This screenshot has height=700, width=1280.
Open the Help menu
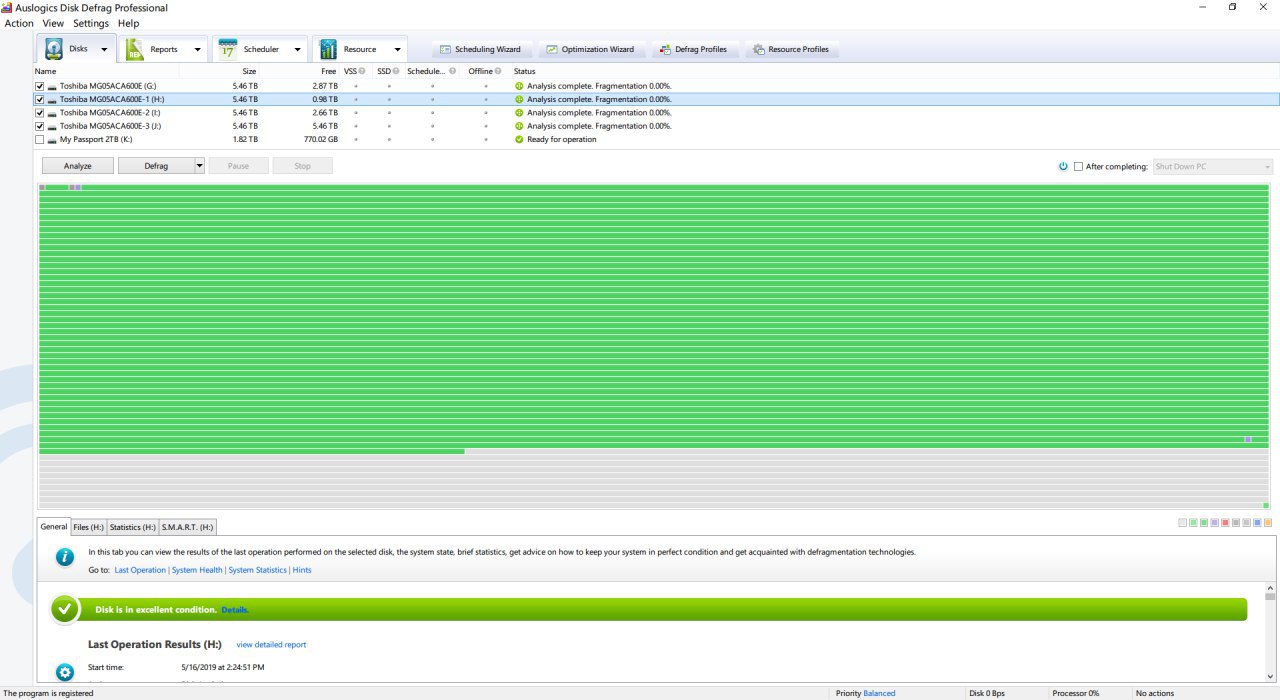[128, 23]
